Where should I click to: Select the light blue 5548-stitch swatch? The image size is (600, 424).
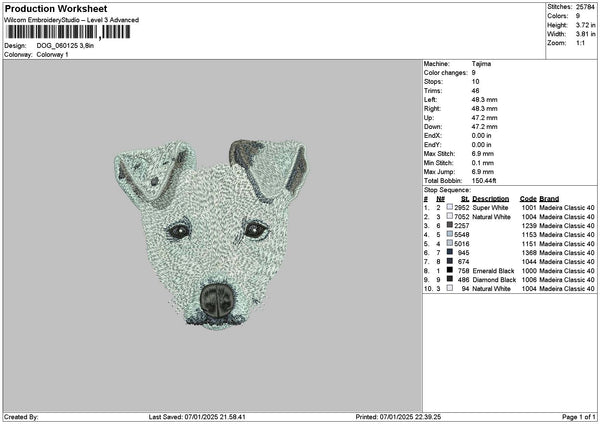coord(450,234)
